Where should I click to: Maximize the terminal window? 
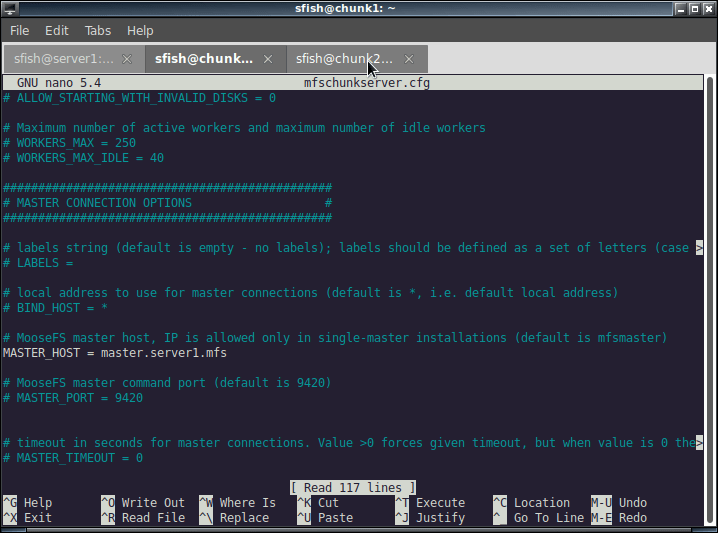point(695,9)
